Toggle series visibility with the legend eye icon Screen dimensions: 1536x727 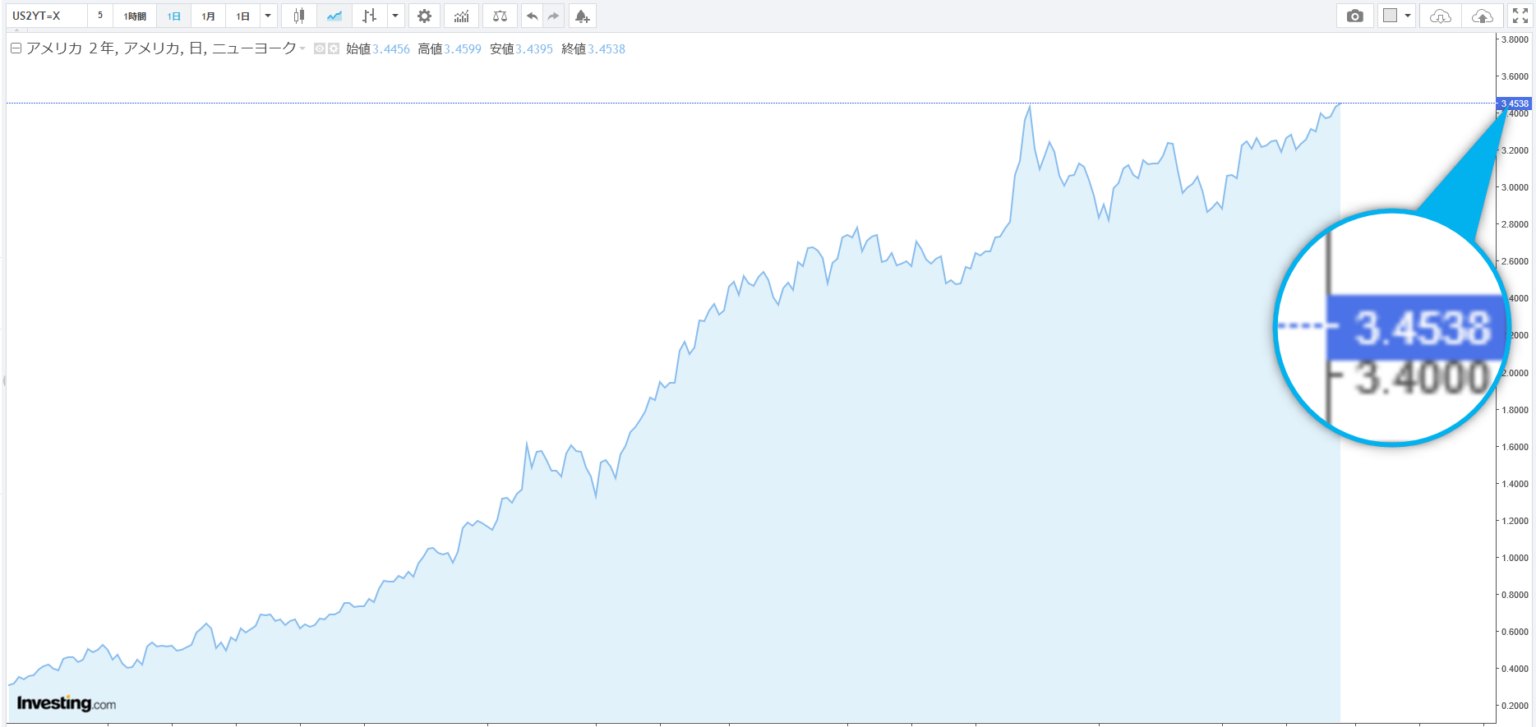[319, 48]
